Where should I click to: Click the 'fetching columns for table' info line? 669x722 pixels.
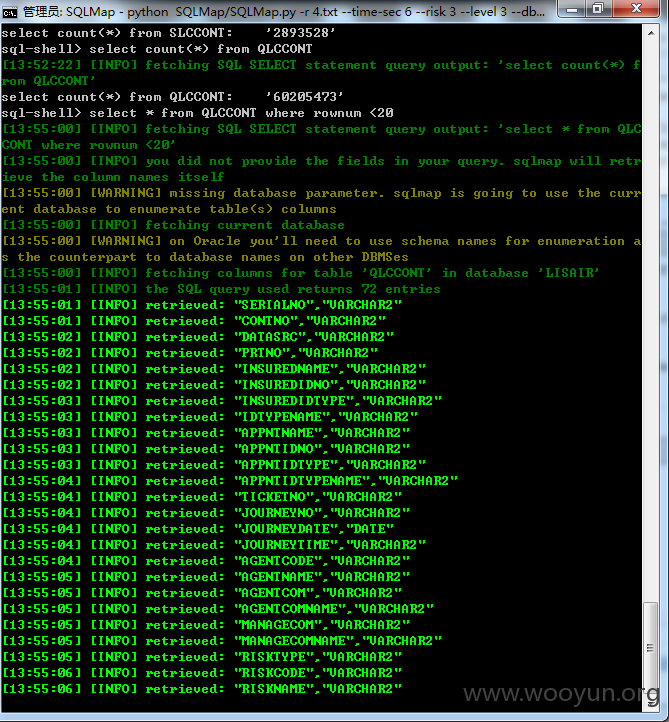301,273
